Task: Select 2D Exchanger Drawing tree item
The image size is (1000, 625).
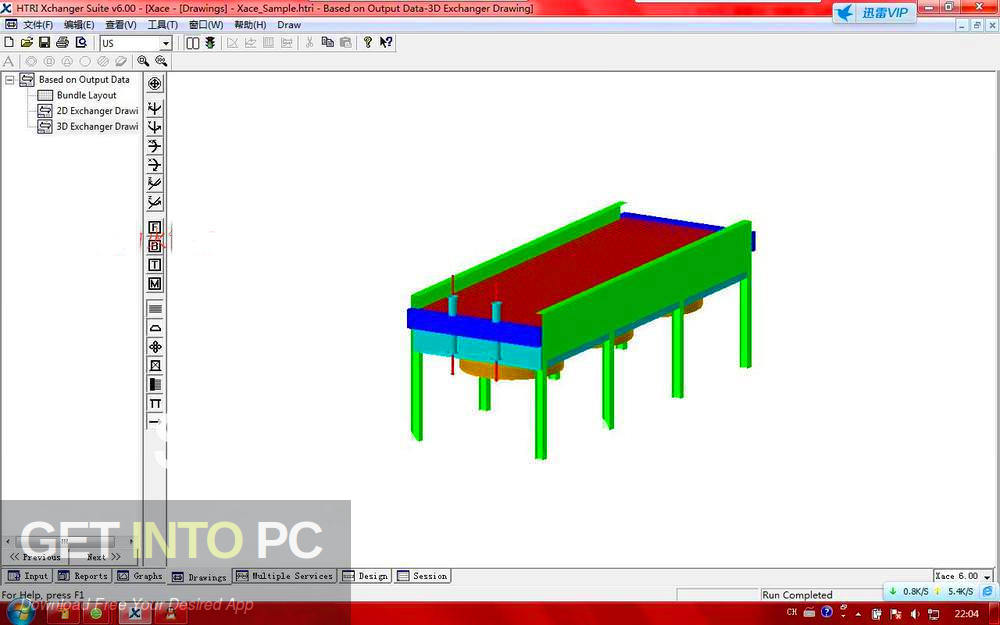Action: (x=97, y=111)
